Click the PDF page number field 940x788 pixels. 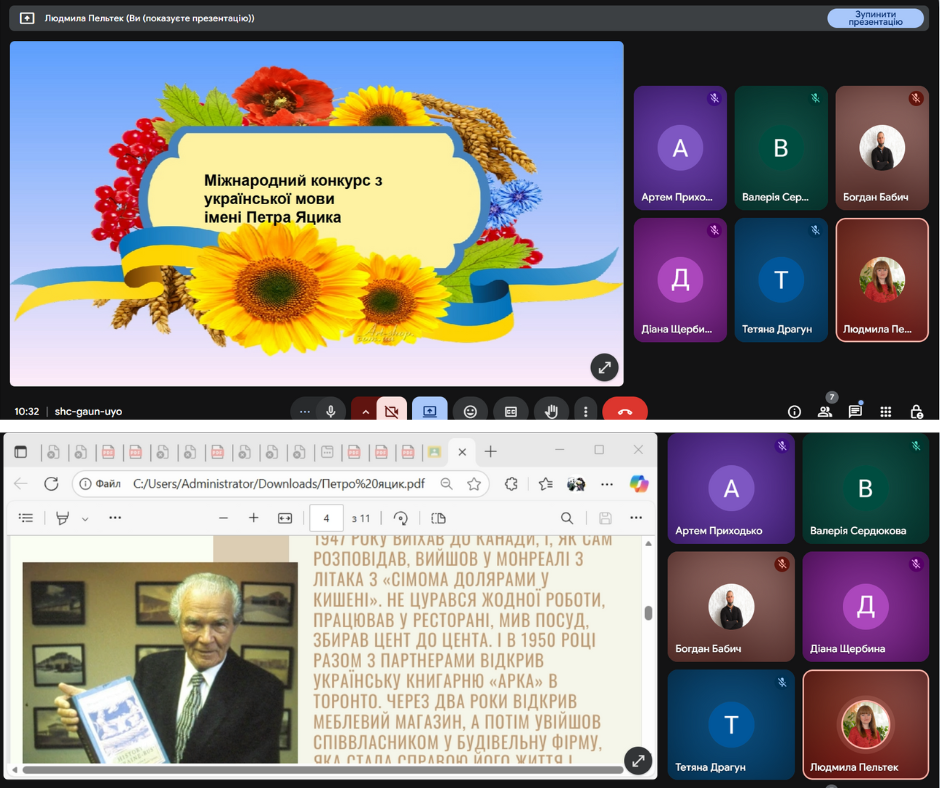pos(327,518)
